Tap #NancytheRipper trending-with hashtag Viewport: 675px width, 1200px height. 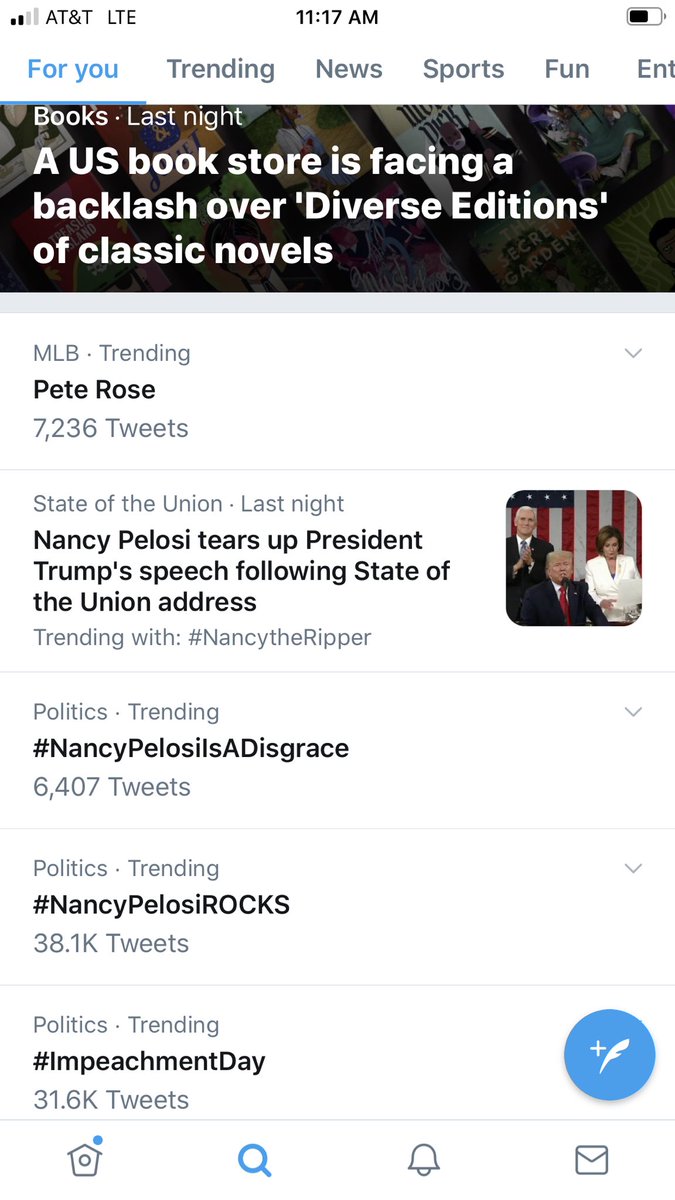point(279,637)
